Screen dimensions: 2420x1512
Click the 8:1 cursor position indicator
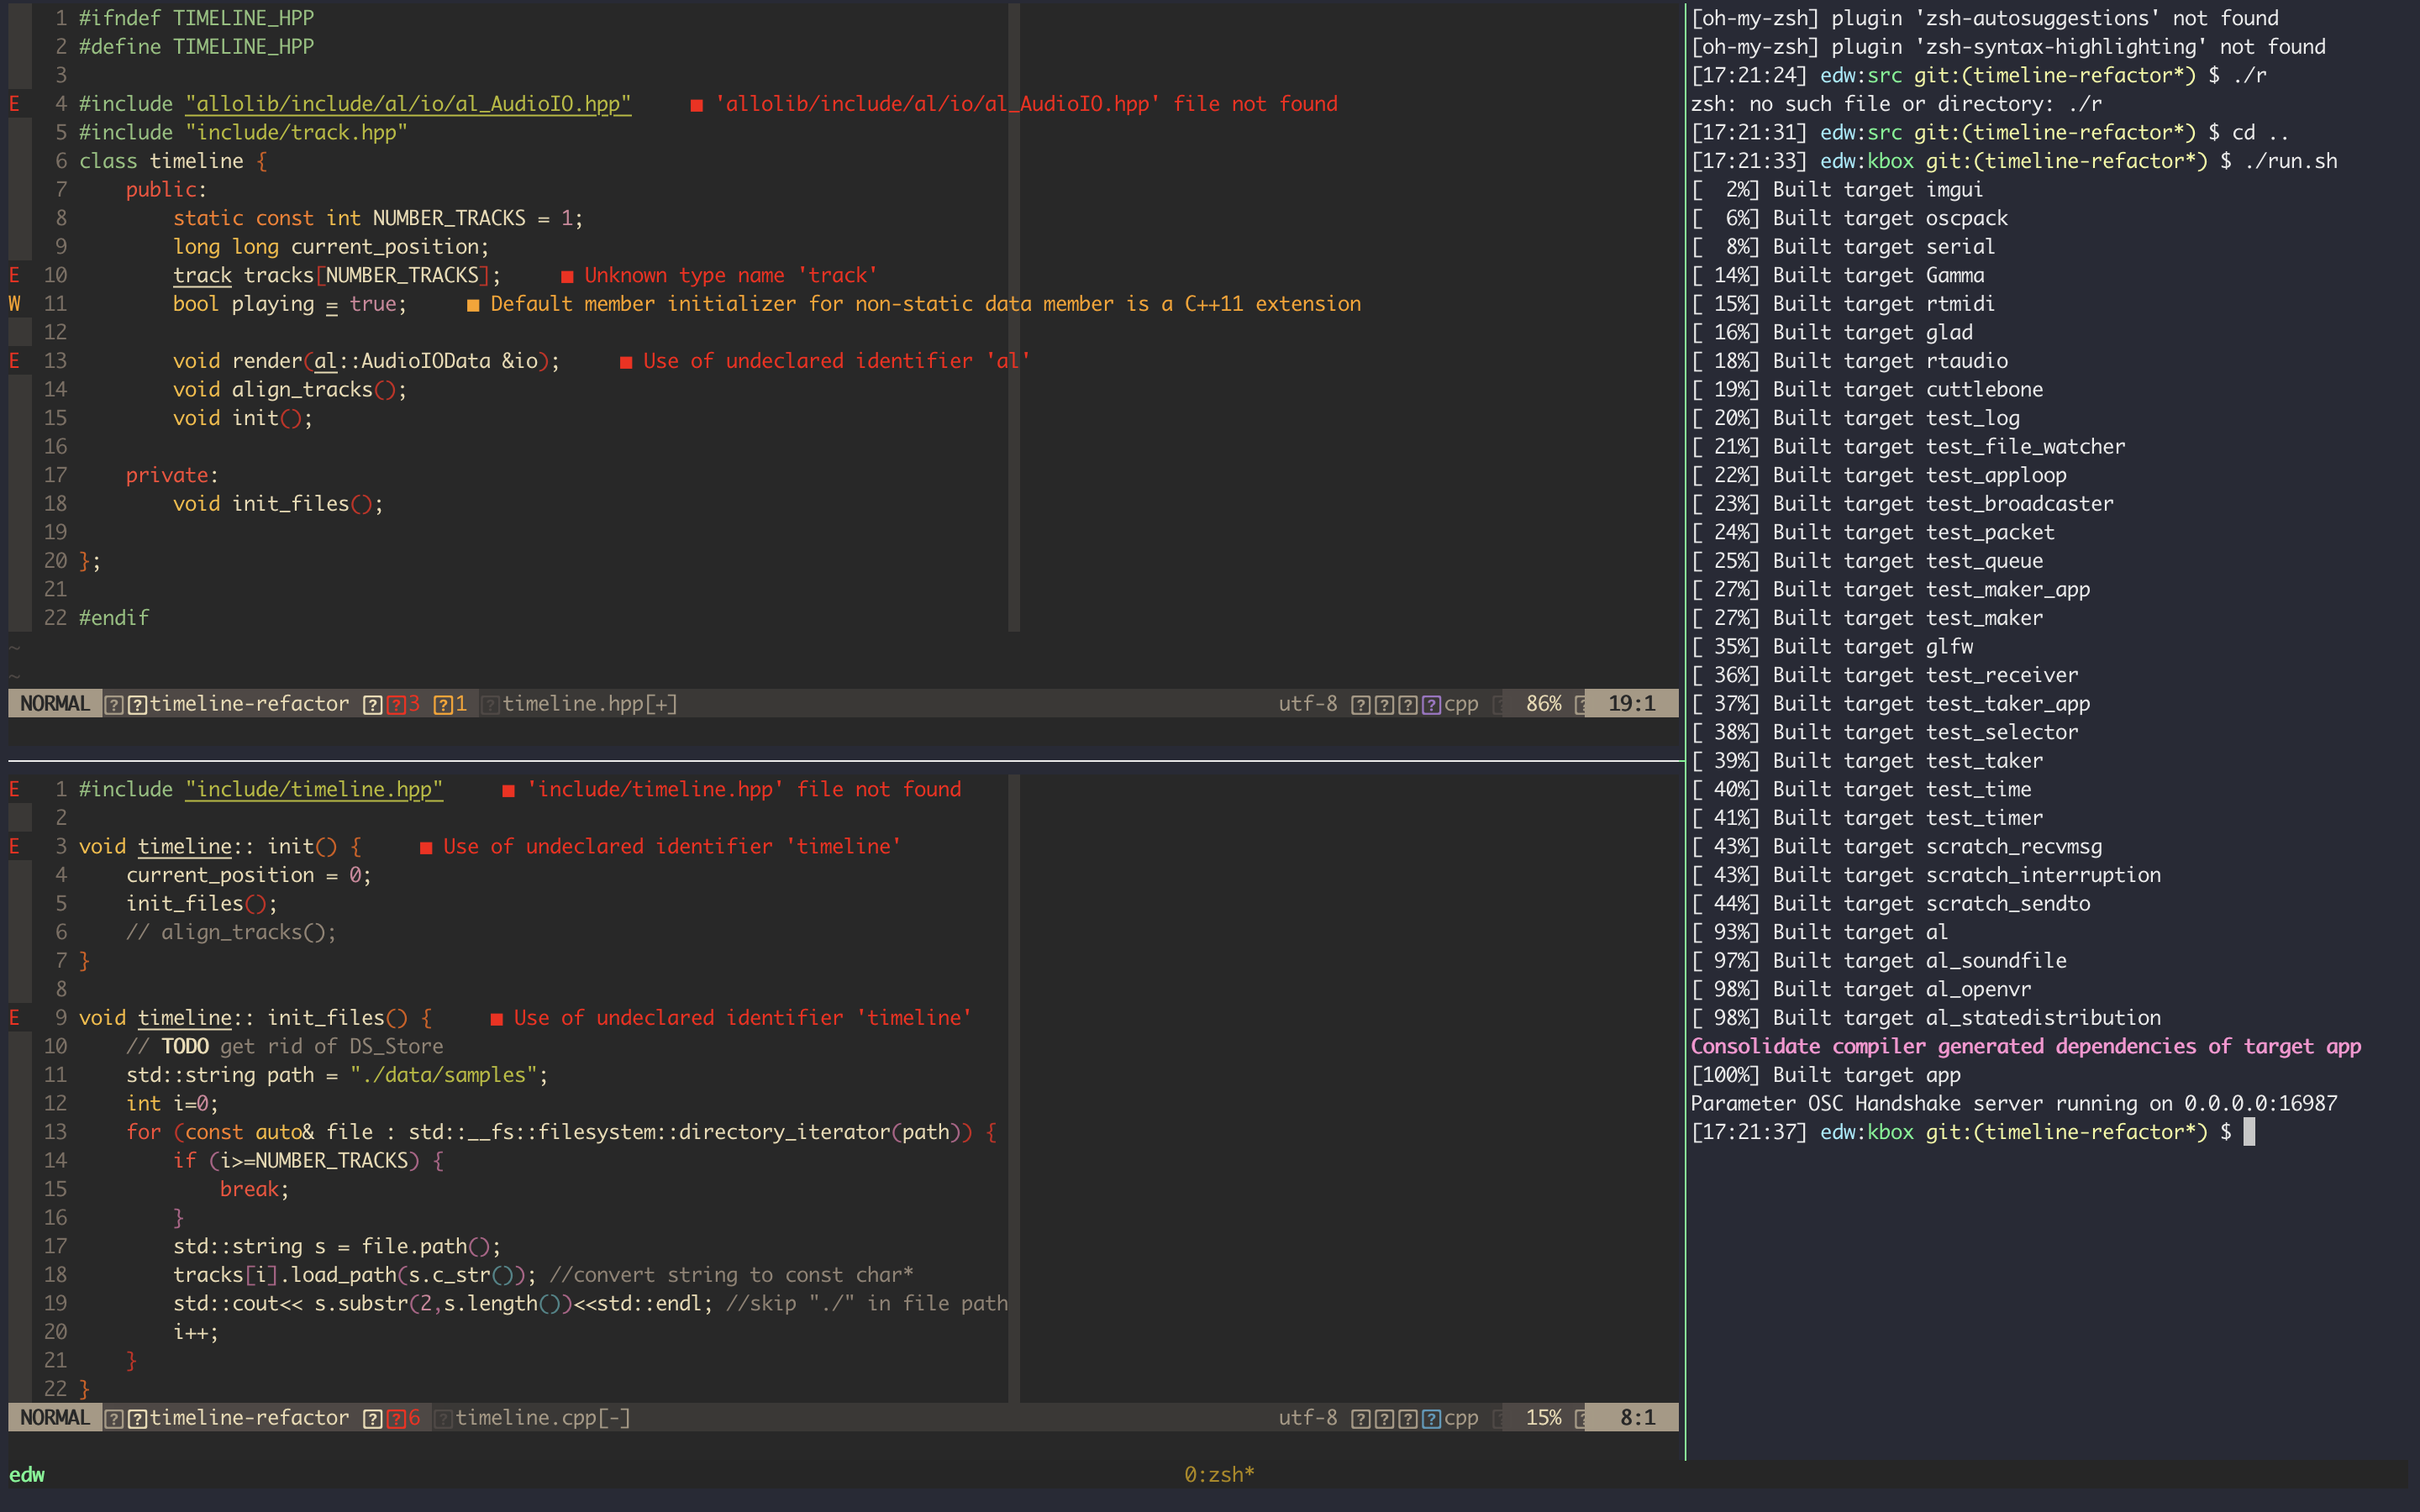pyautogui.click(x=1637, y=1418)
